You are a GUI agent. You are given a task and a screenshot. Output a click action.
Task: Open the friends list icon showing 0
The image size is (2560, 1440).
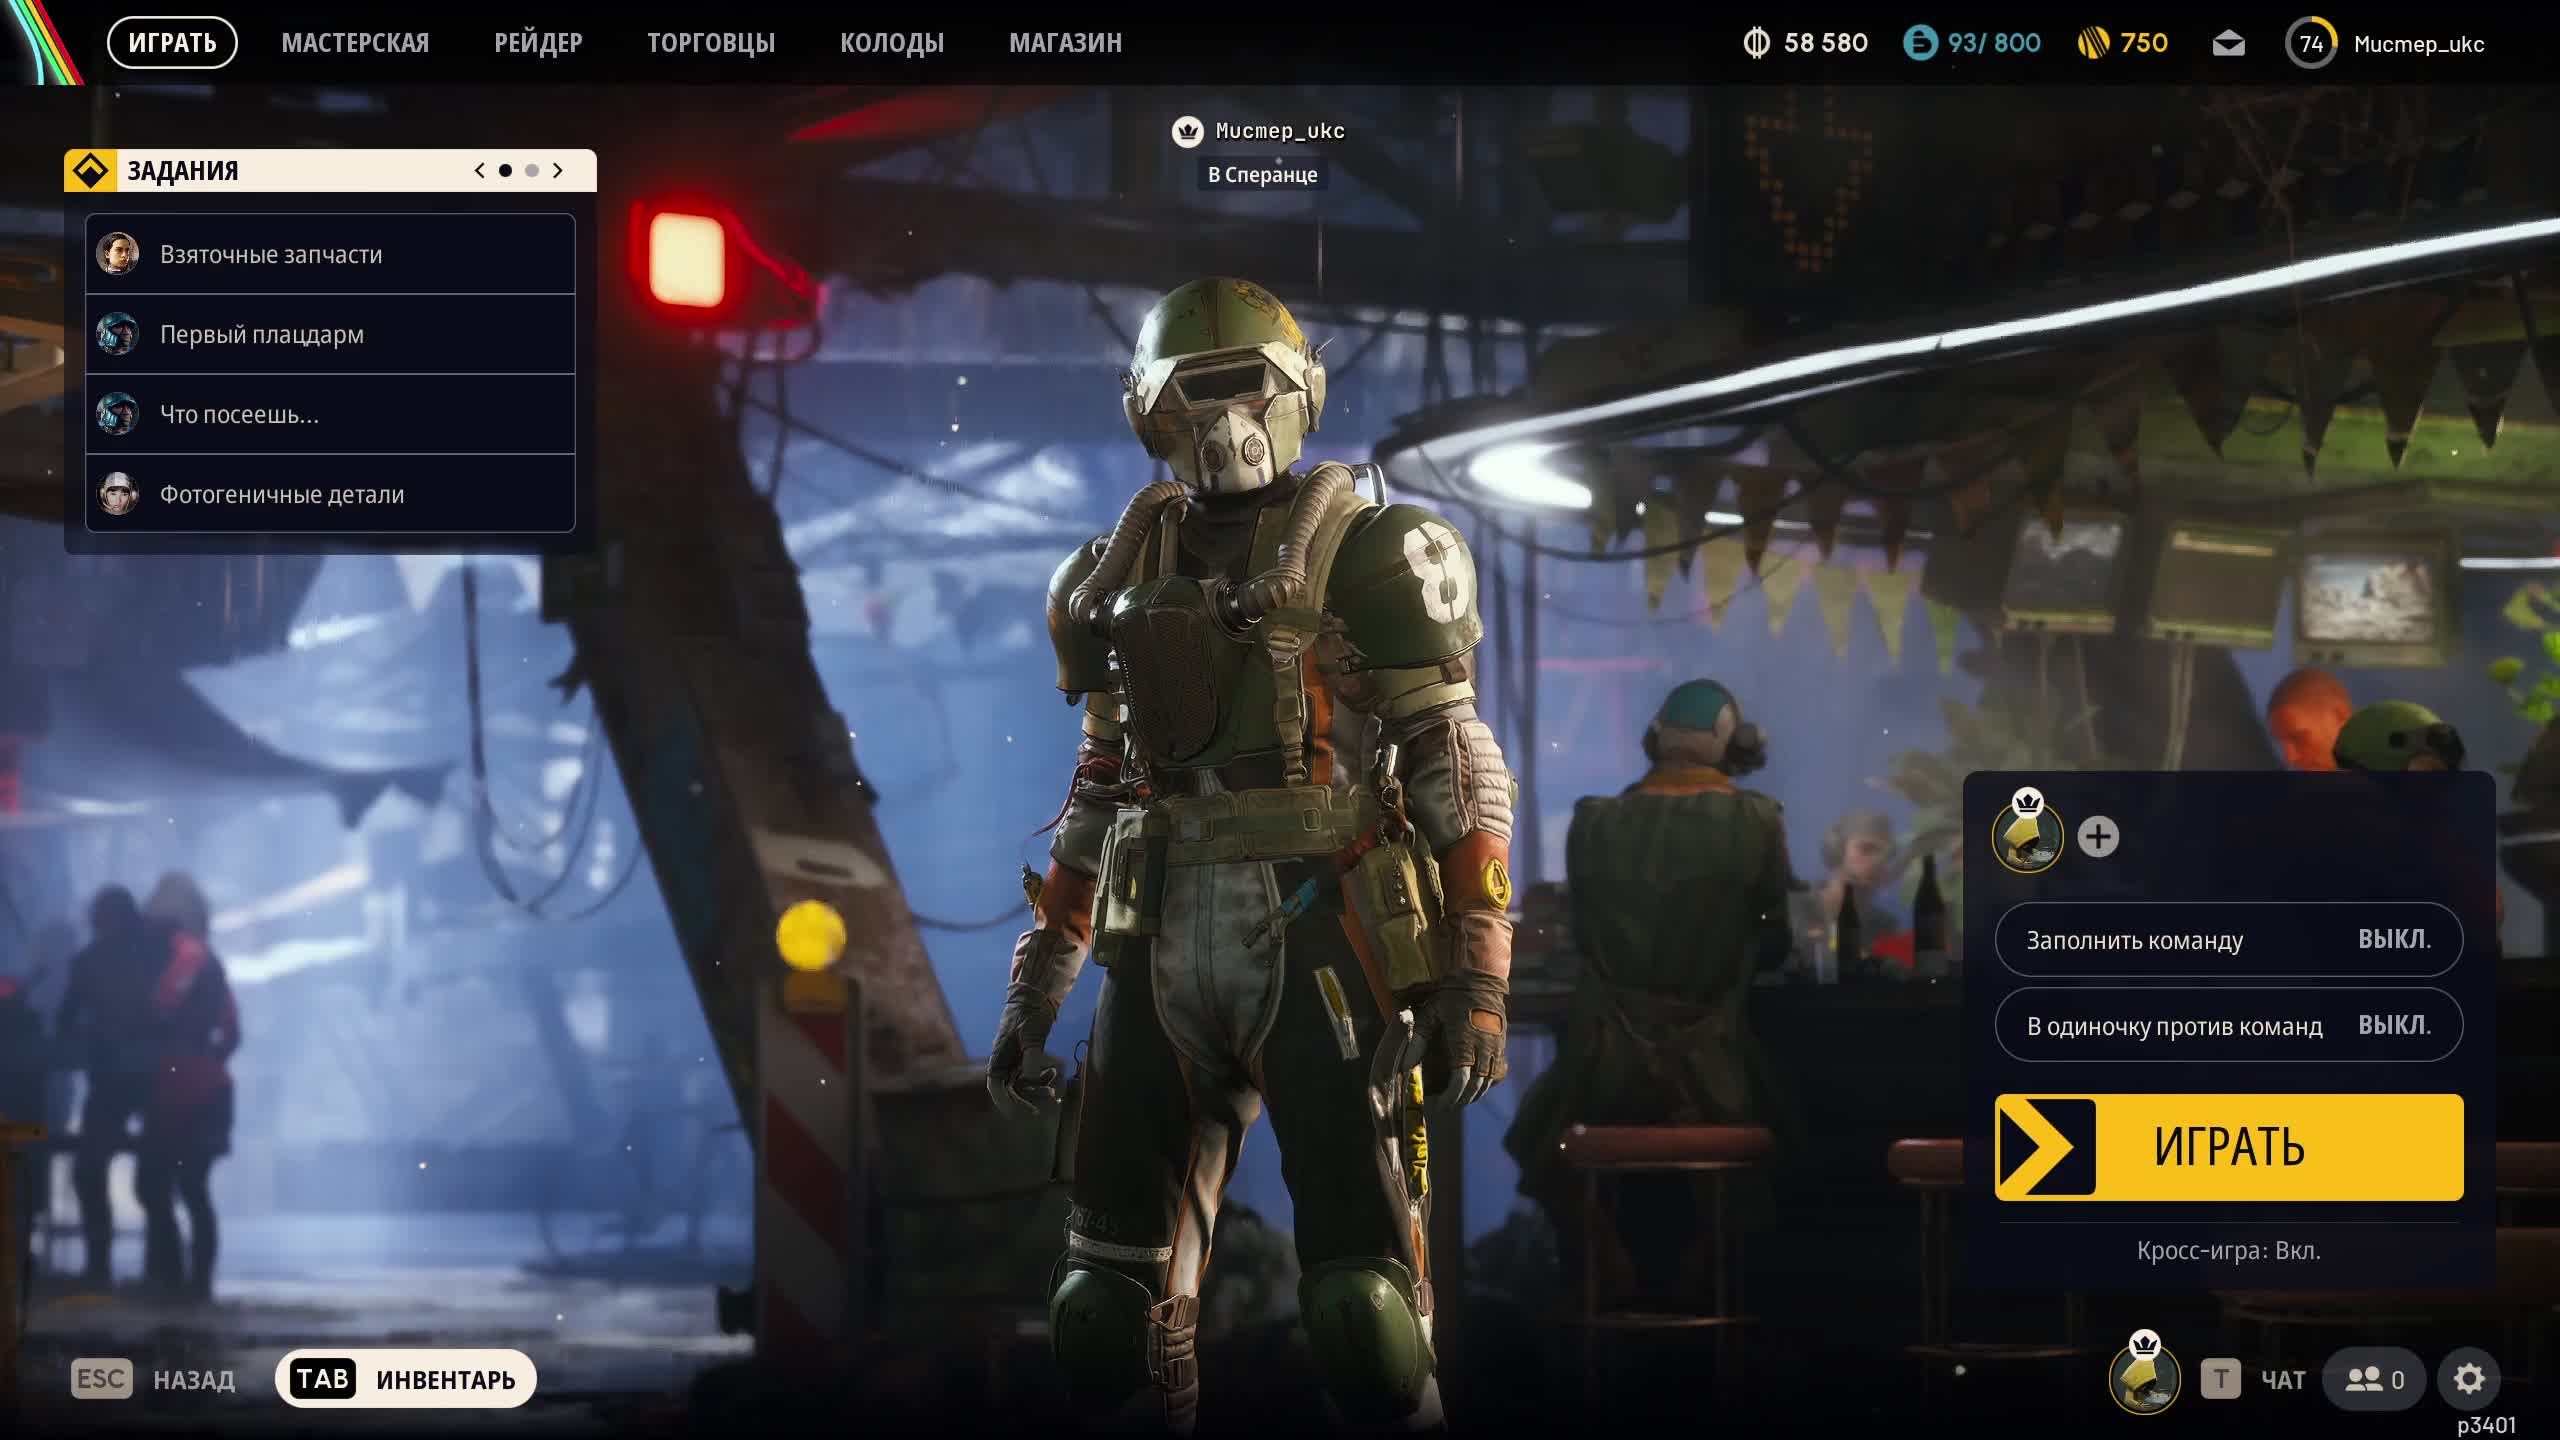coord(2374,1379)
